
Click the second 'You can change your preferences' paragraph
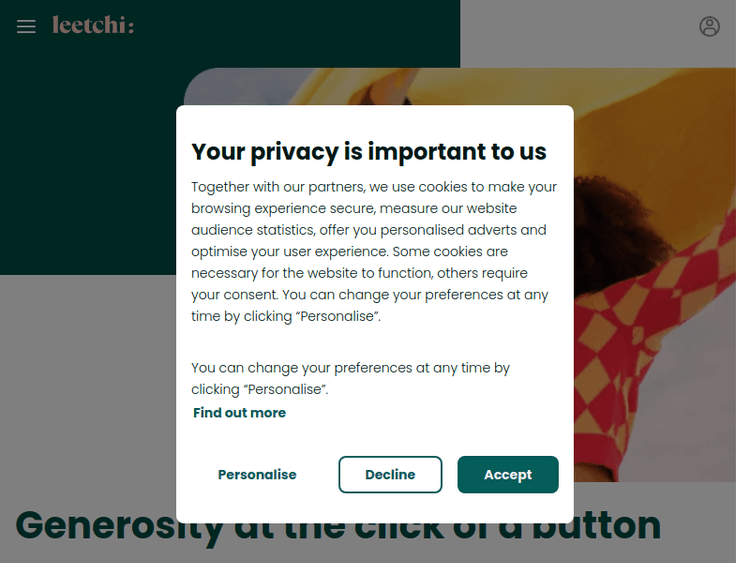coord(350,378)
